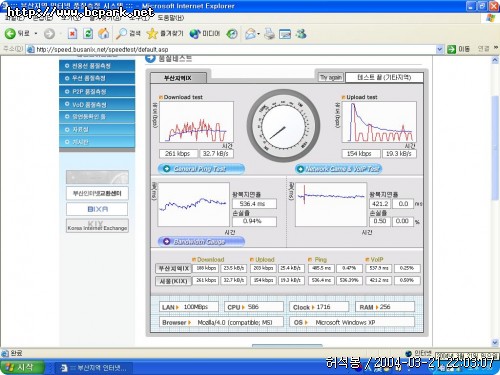
Task: Click the Clock 1716 info field
Action: [x=319, y=307]
